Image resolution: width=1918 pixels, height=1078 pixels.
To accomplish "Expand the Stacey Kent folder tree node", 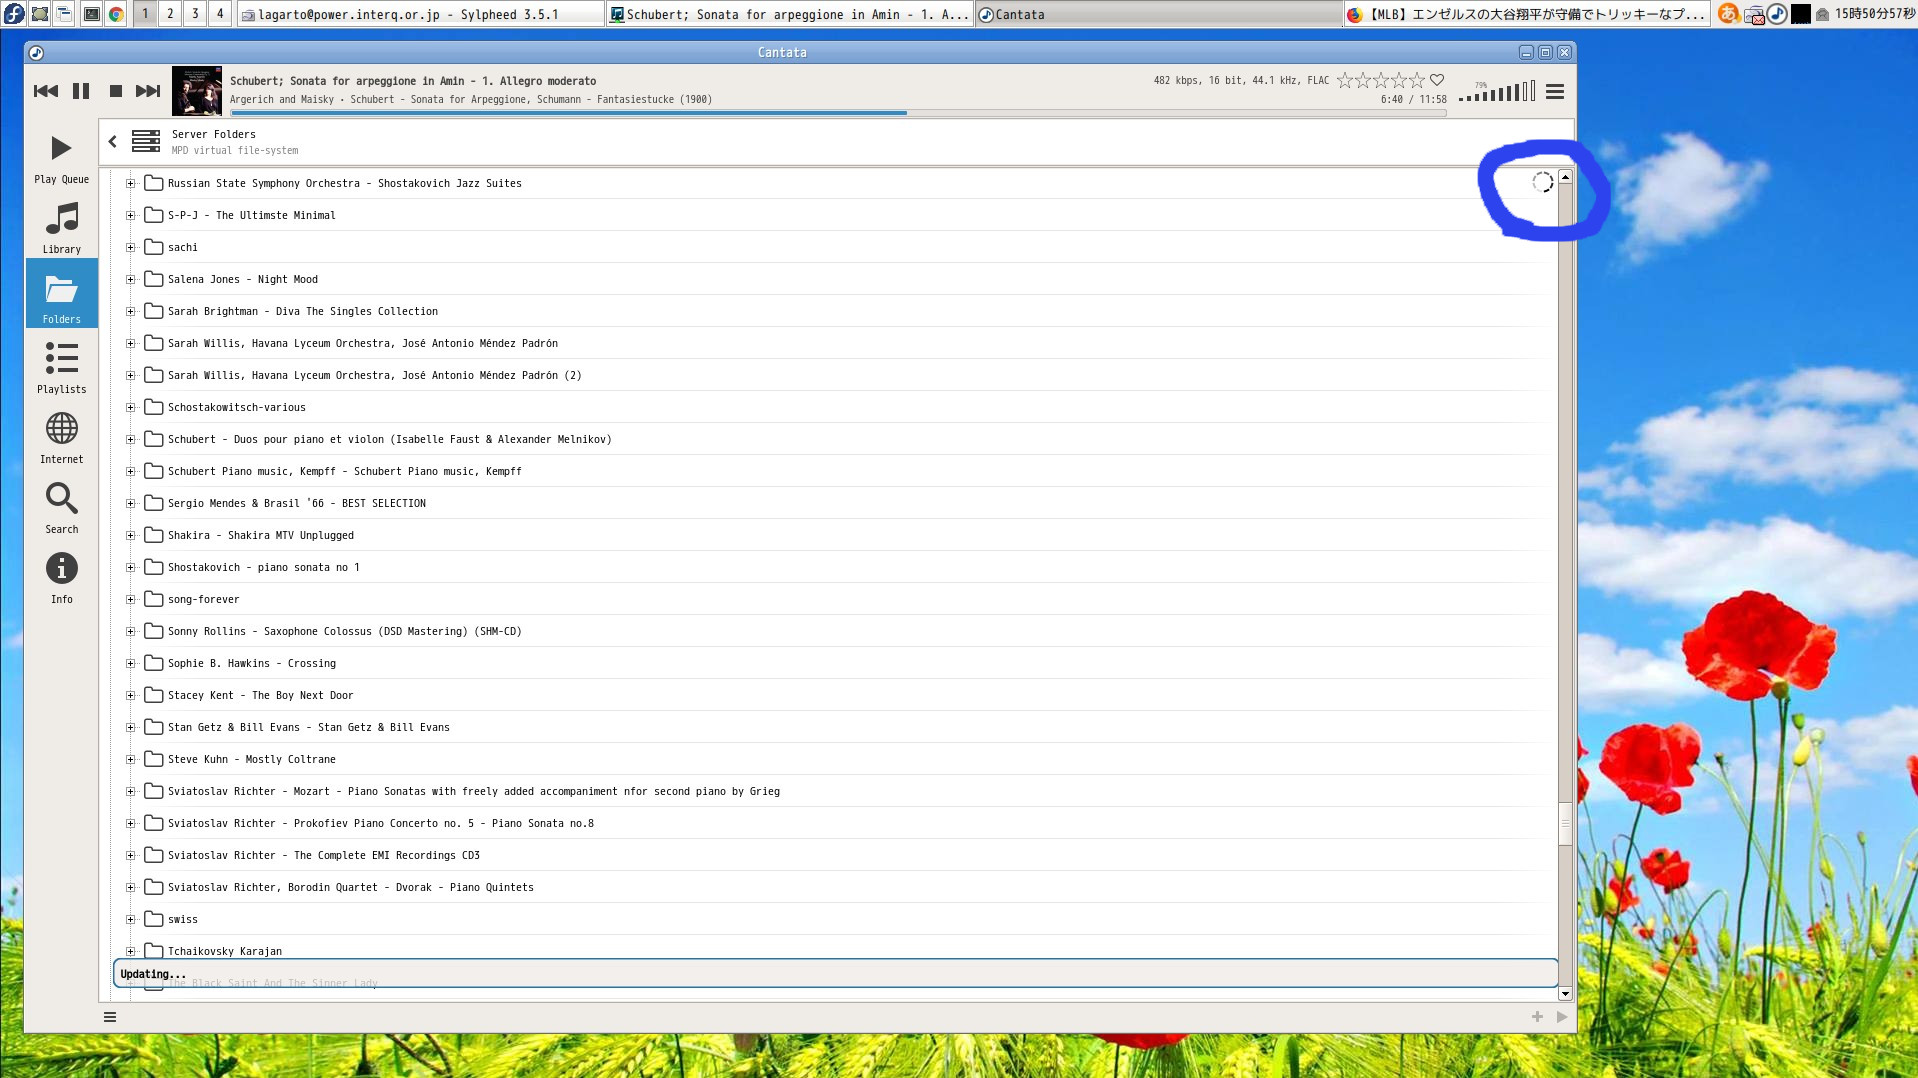I will coord(130,696).
